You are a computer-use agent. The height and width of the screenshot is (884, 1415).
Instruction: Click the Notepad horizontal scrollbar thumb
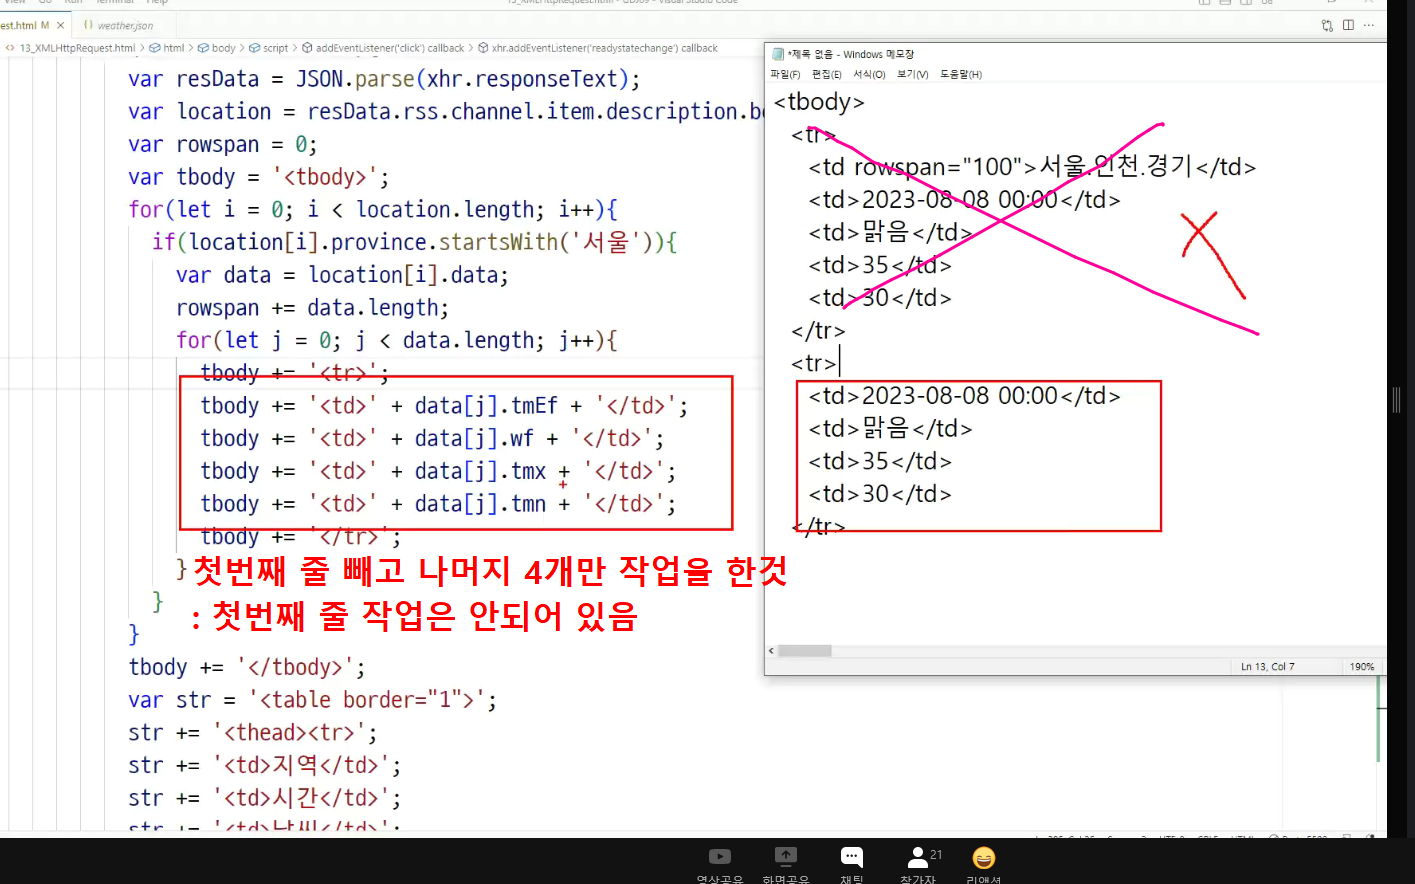tap(805, 651)
